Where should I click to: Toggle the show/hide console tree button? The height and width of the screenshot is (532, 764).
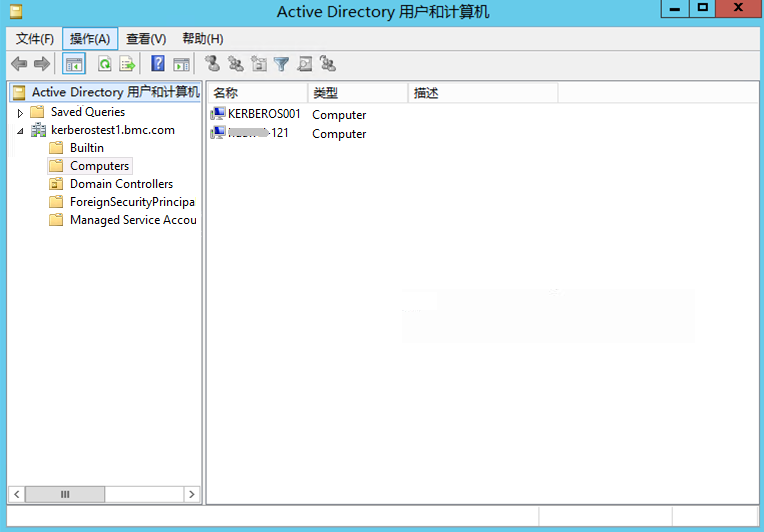tap(74, 64)
